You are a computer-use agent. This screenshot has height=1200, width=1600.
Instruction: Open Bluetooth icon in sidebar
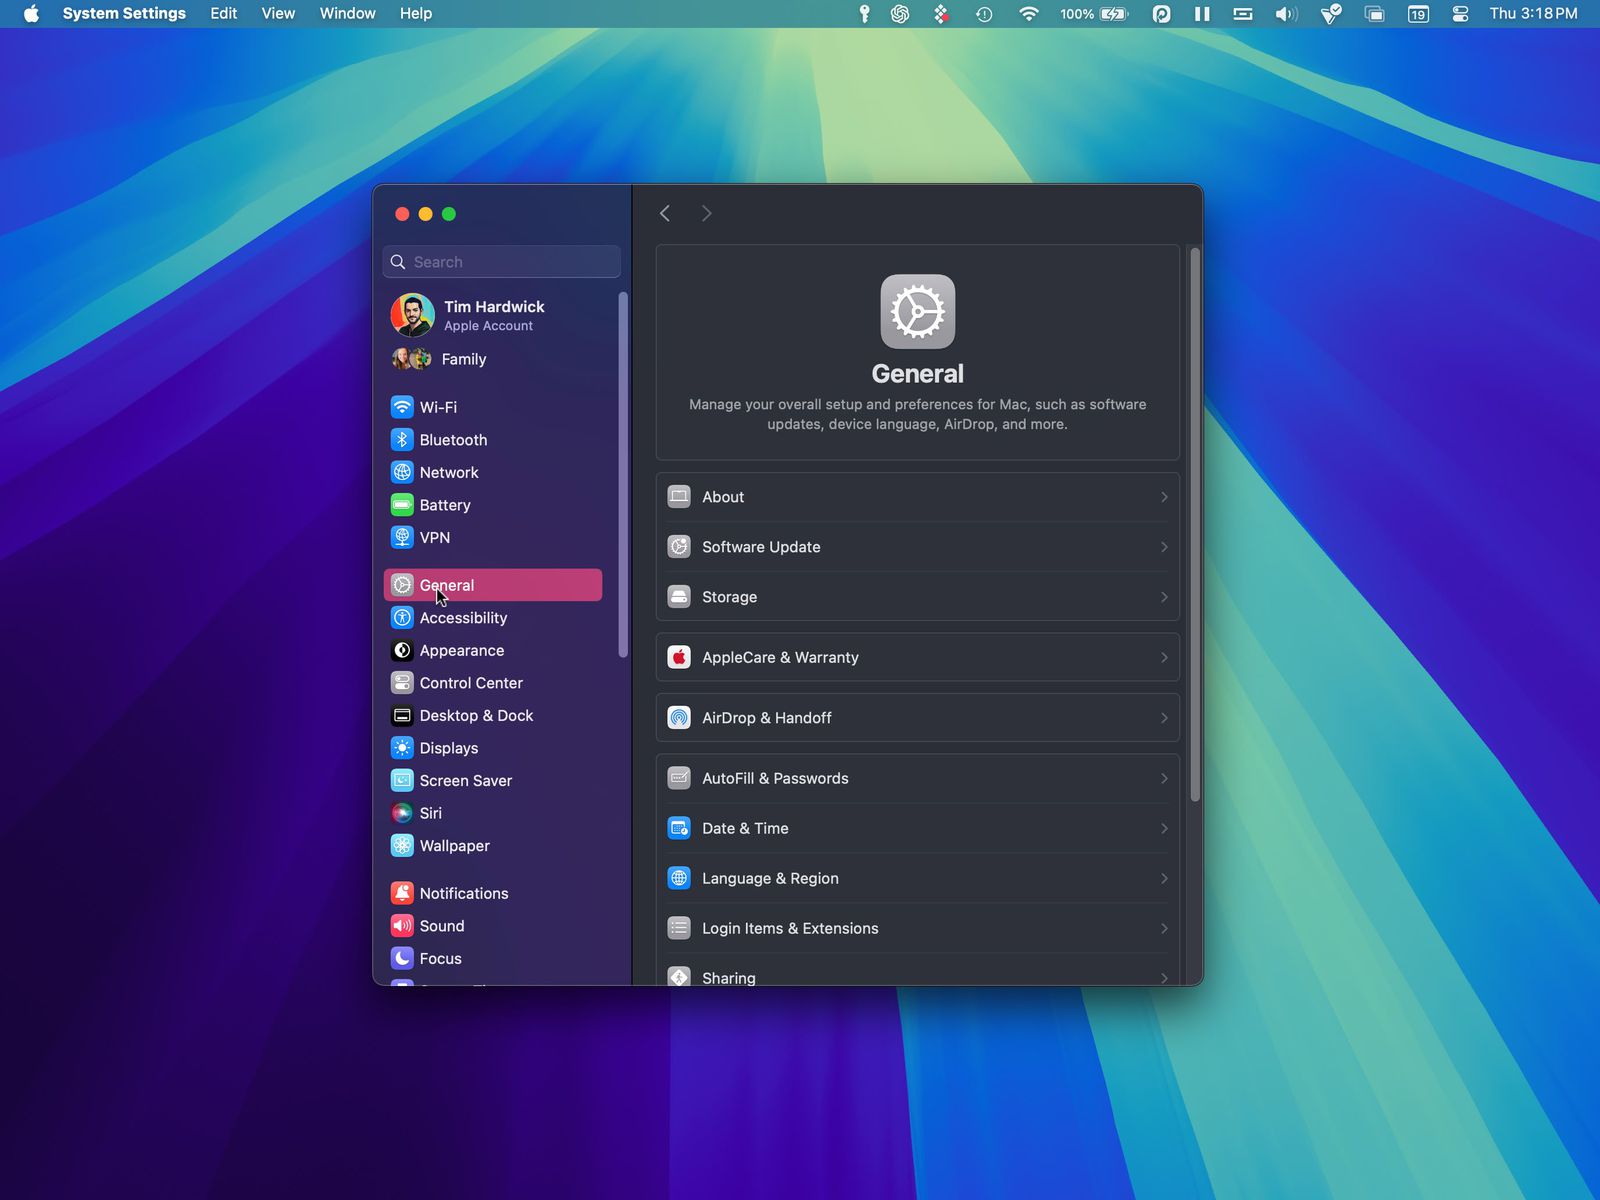[x=402, y=440]
